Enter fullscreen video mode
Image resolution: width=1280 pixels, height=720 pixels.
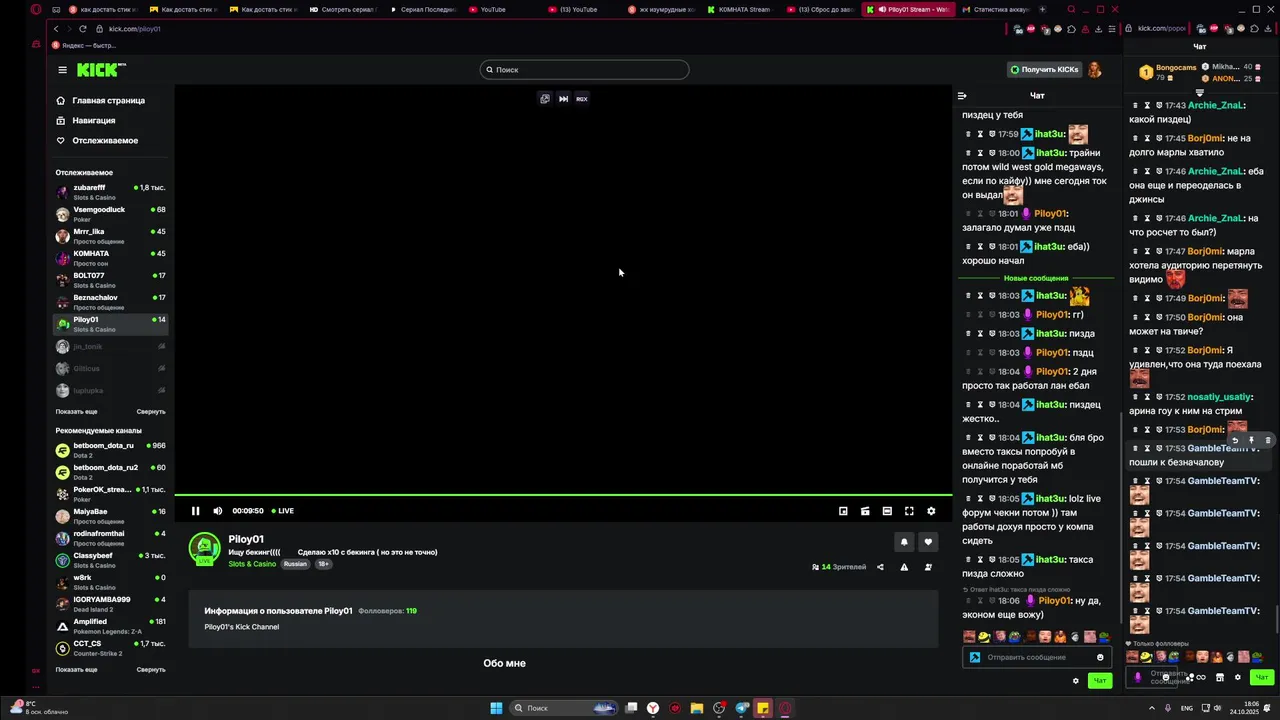(x=909, y=511)
